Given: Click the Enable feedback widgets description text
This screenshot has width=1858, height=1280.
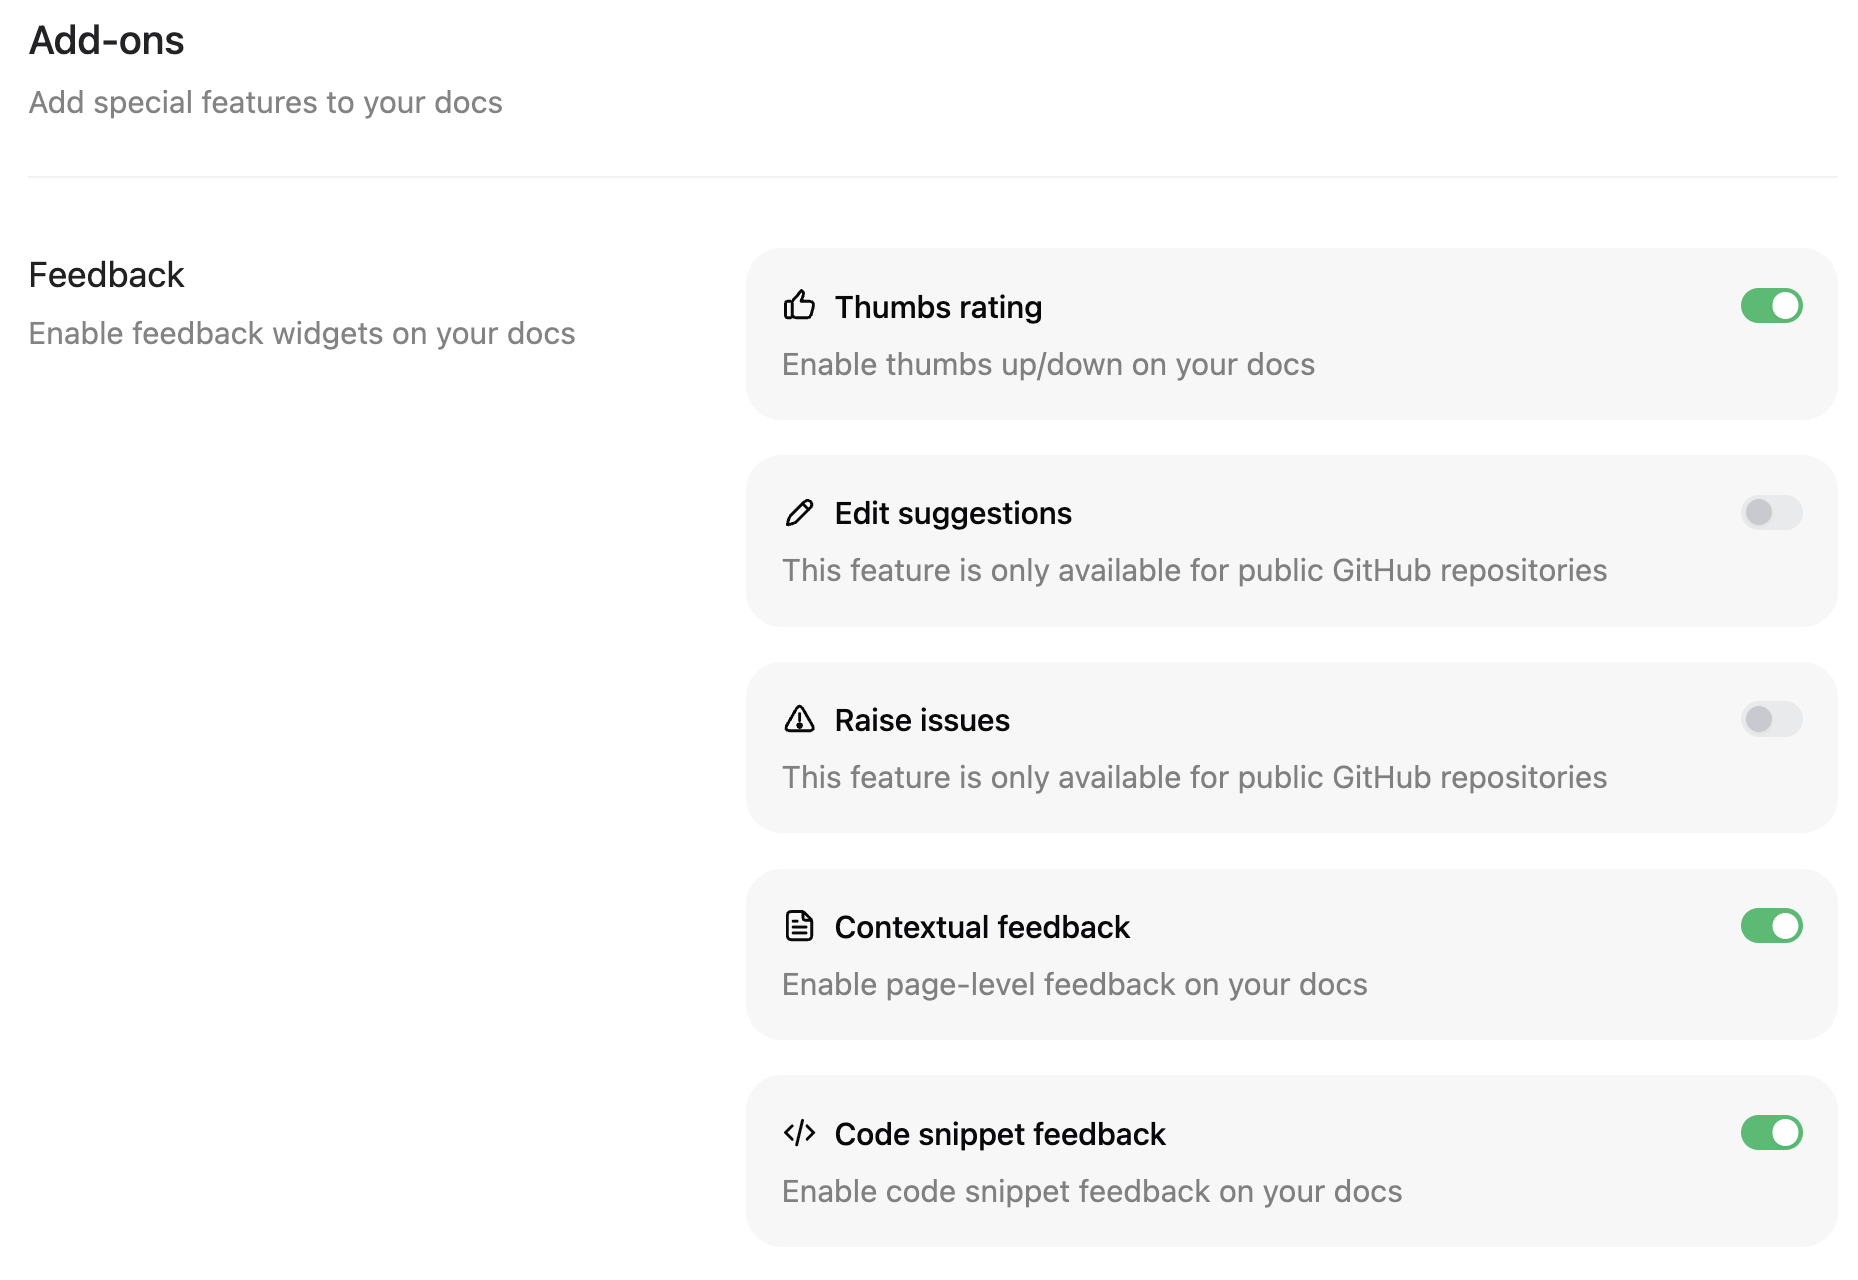Looking at the screenshot, I should [302, 333].
